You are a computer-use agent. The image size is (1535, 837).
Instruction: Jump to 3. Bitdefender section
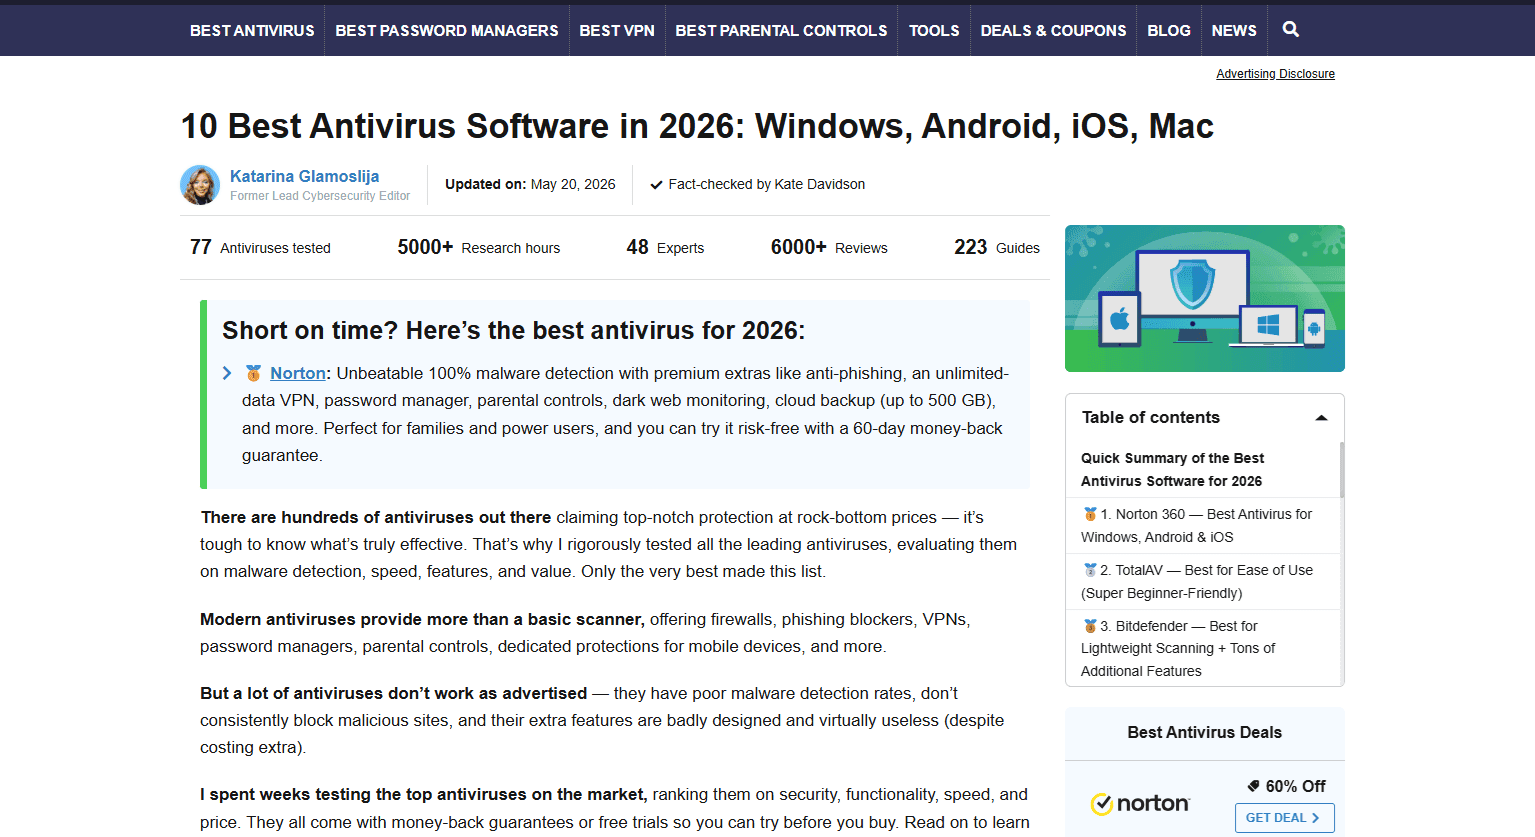(1179, 648)
